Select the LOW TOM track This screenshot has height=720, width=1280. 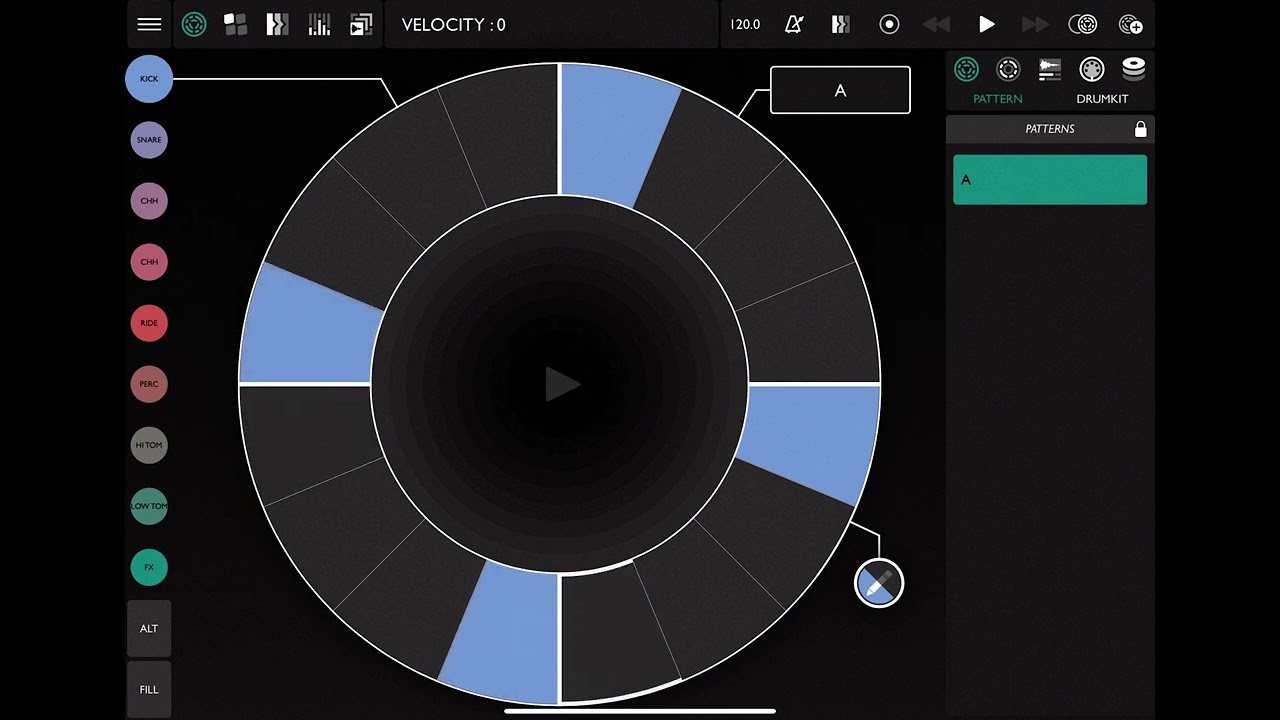tap(149, 506)
